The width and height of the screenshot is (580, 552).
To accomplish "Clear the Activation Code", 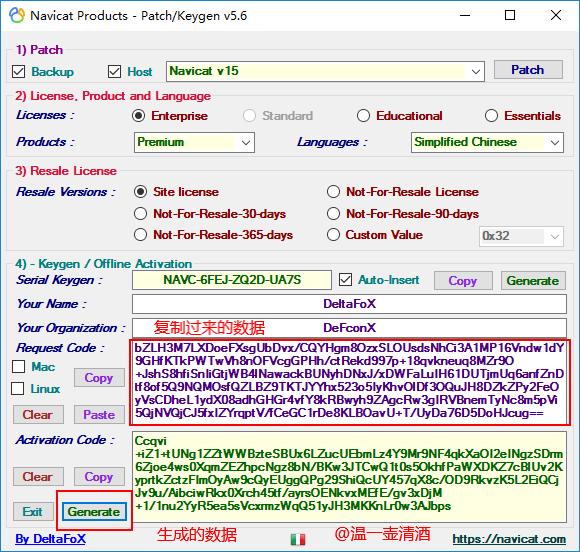I will click(38, 477).
